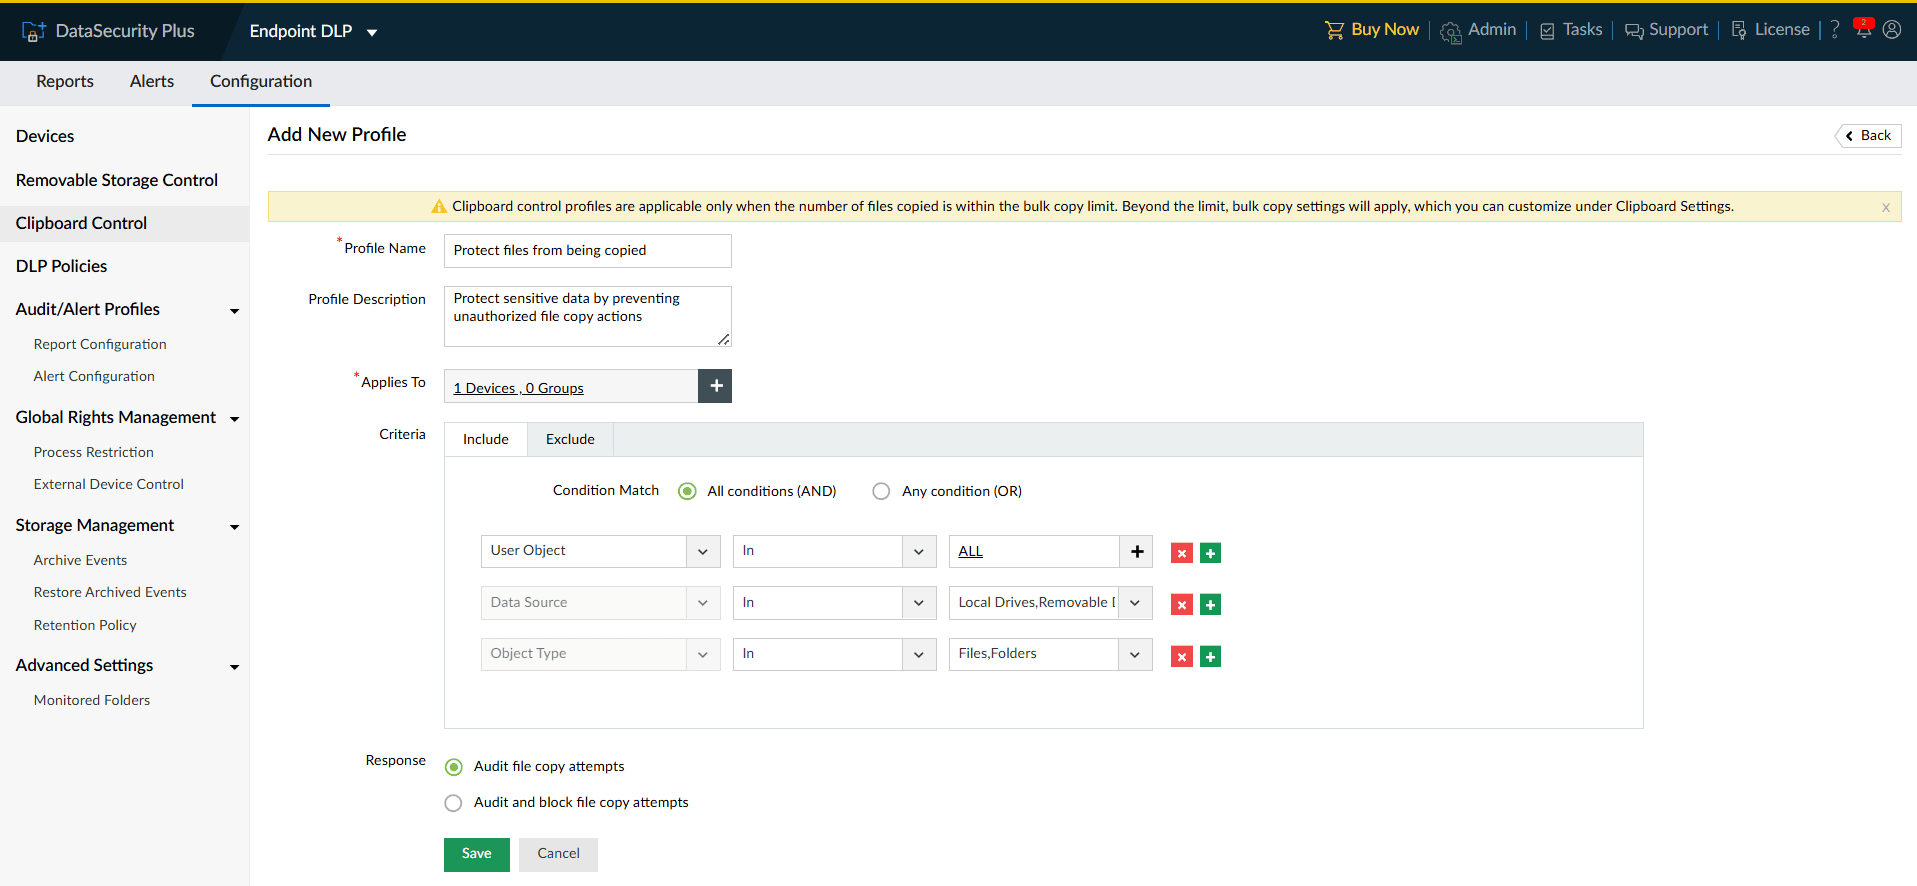Screen dimensions: 1917x886
Task: Open Report Configuration in sidebar
Action: (100, 344)
